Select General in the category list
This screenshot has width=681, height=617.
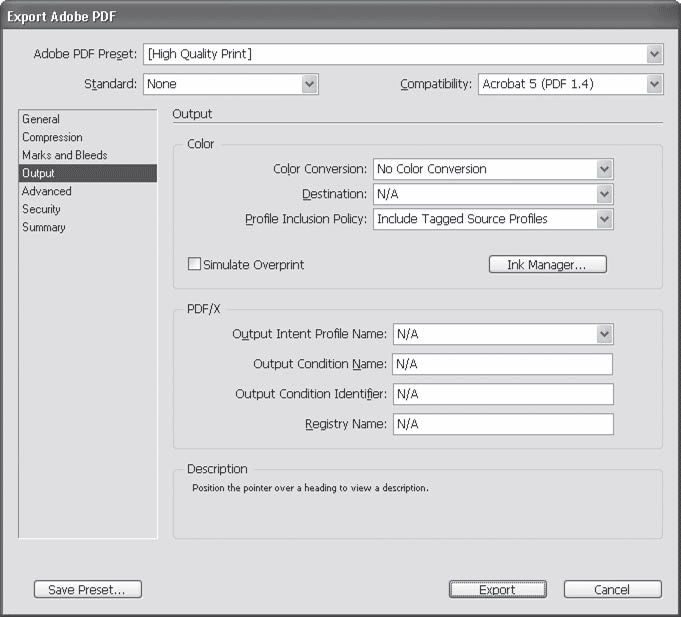click(41, 119)
